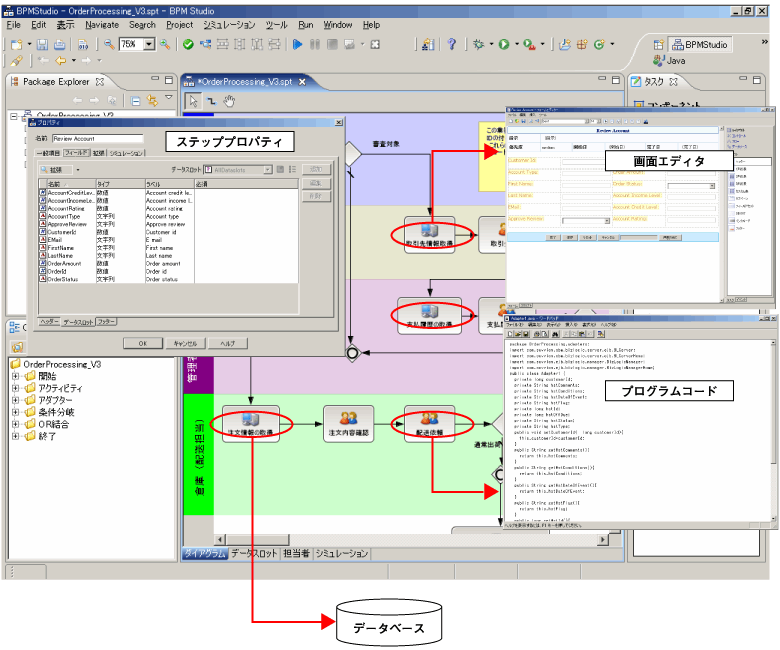
Task: Toggle Link with Editor in Package Explorer
Action: click(152, 101)
